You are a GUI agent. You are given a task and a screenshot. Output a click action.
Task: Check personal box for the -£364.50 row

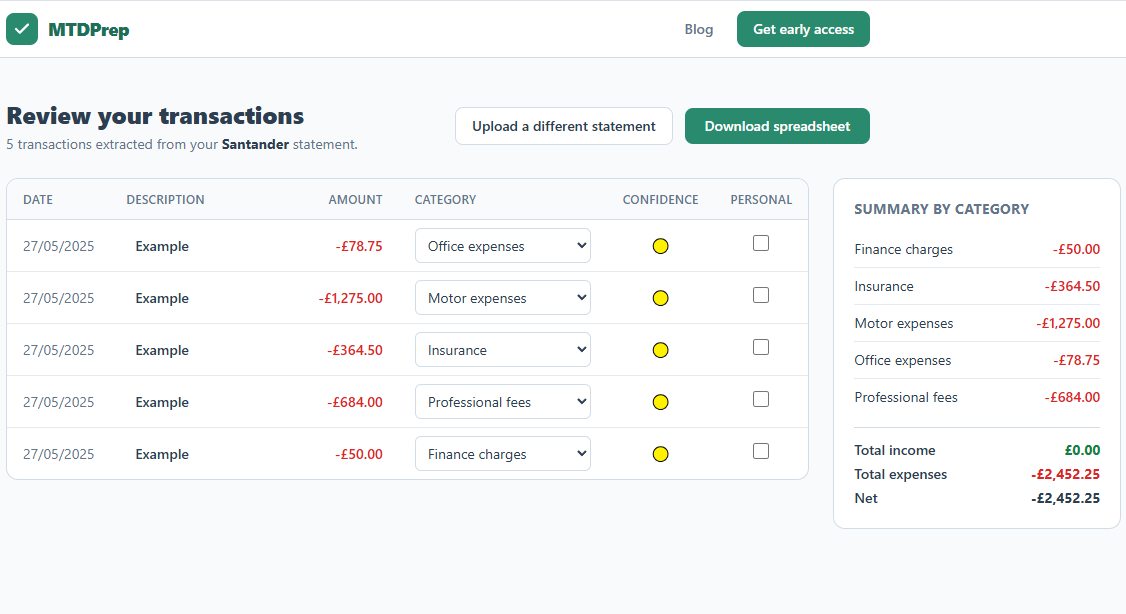coord(761,348)
